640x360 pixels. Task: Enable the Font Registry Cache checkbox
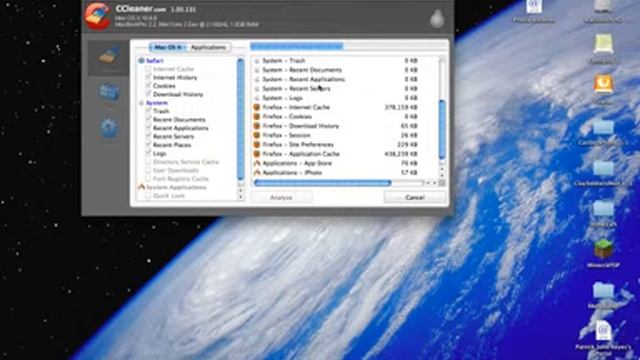[x=149, y=179]
